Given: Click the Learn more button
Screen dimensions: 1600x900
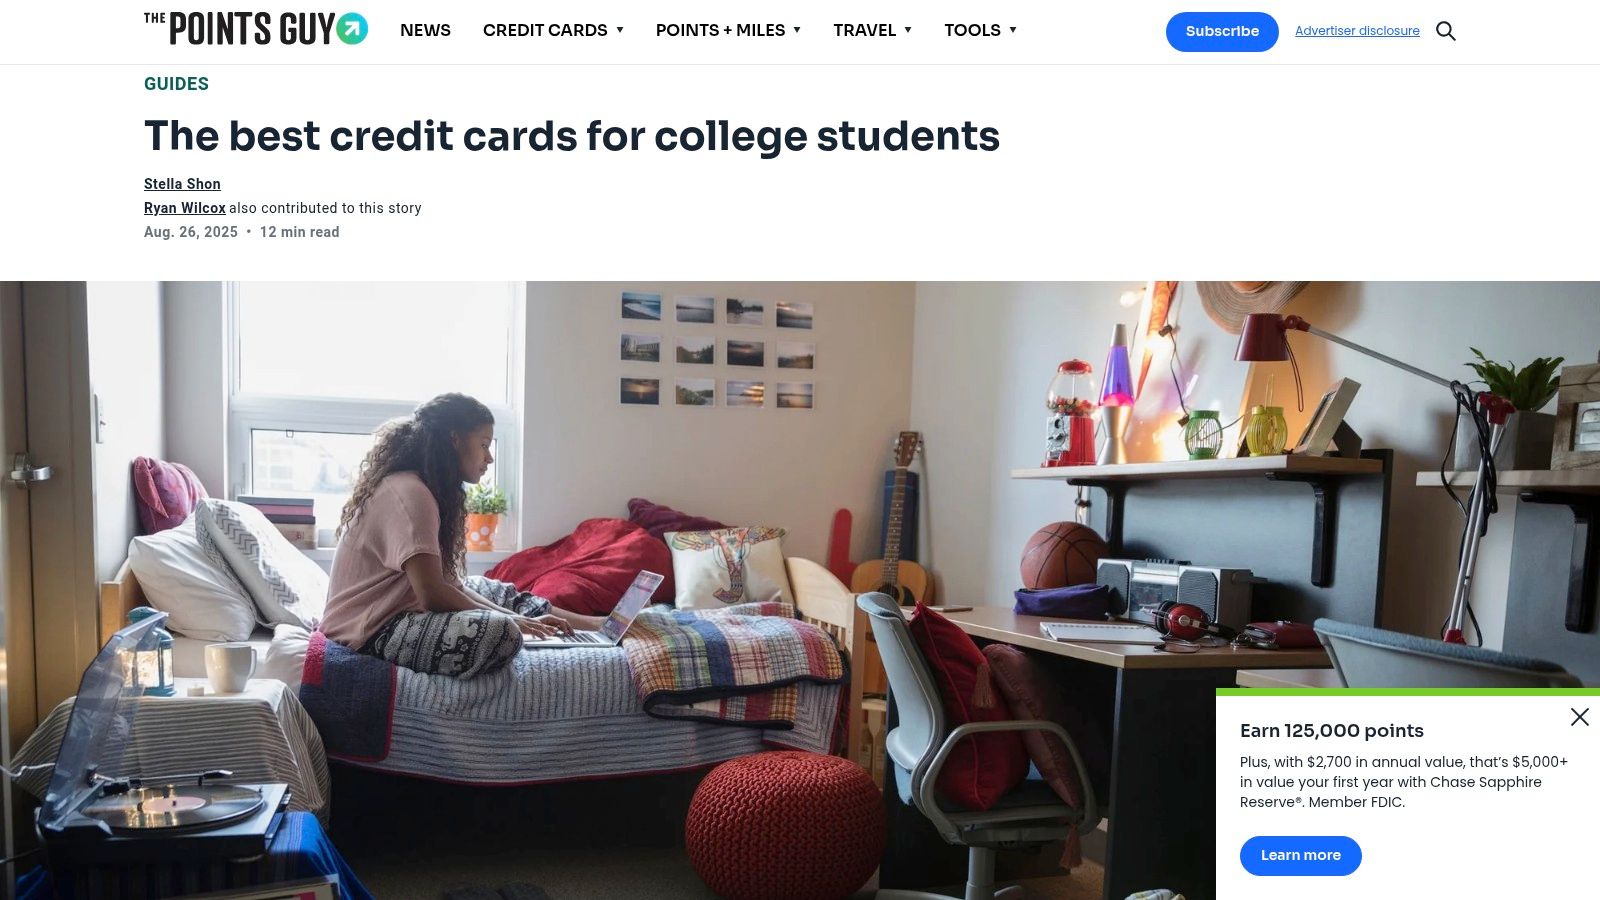Looking at the screenshot, I should click(1300, 856).
